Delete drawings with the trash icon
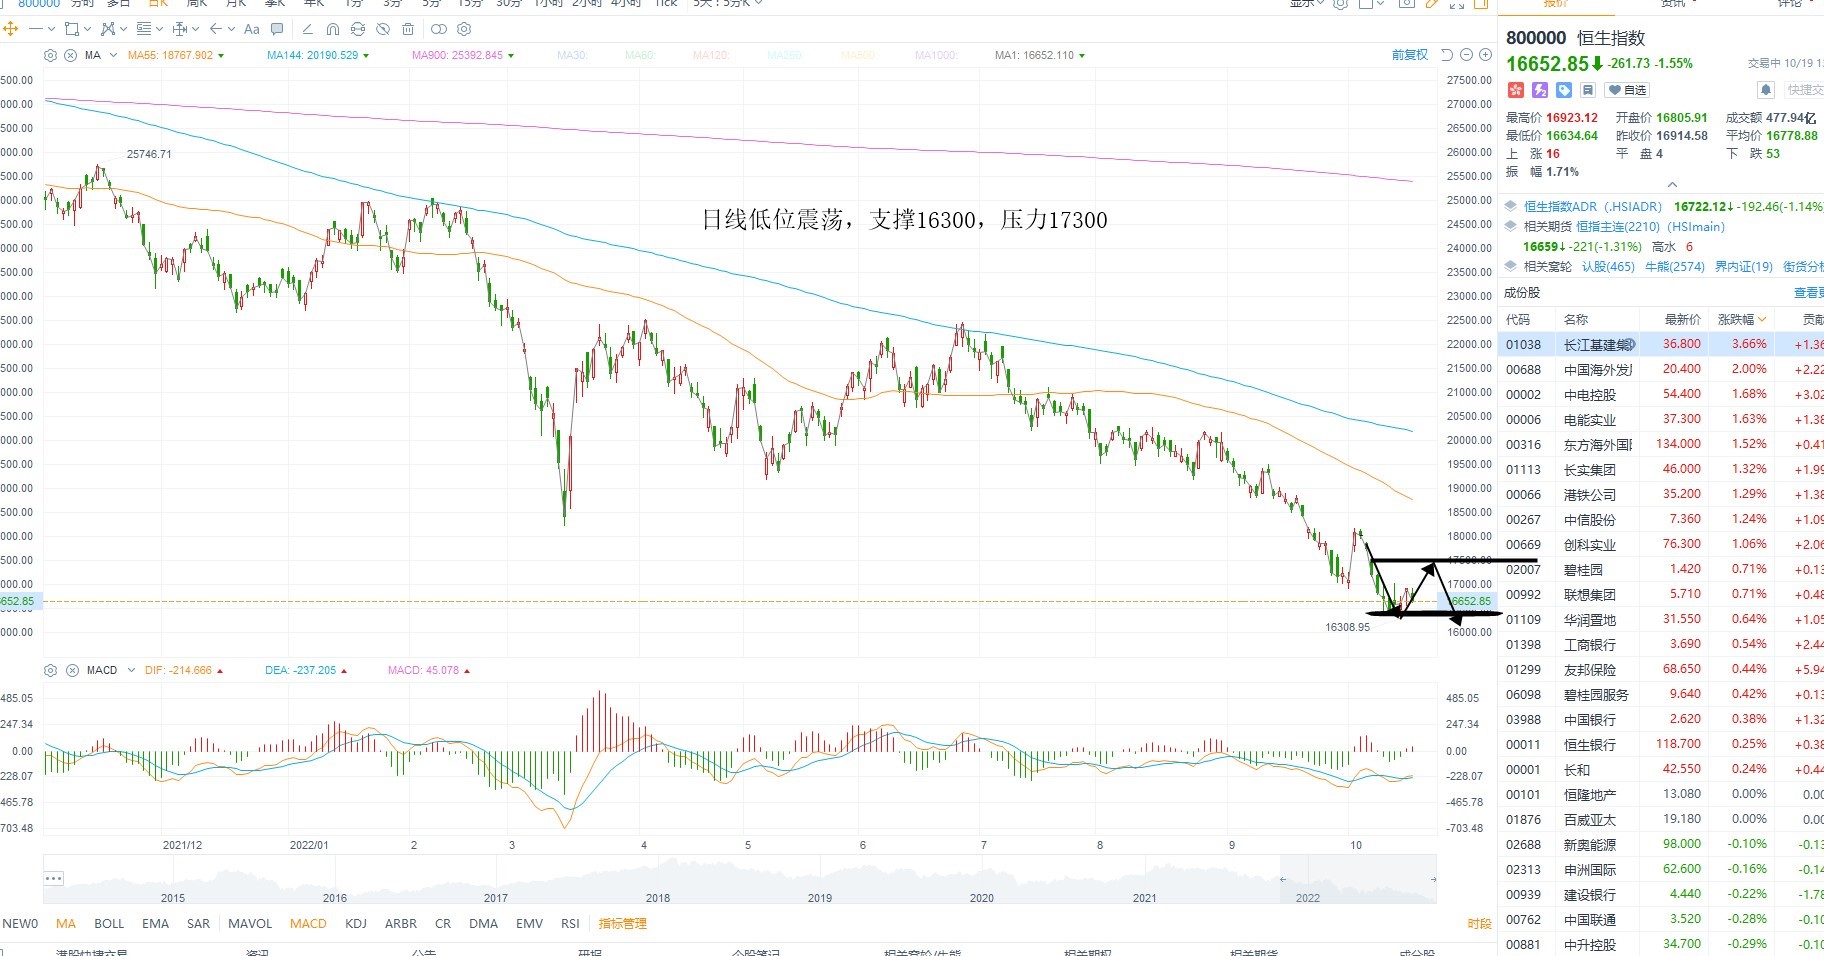Viewport: 1824px width, 956px height. [408, 29]
